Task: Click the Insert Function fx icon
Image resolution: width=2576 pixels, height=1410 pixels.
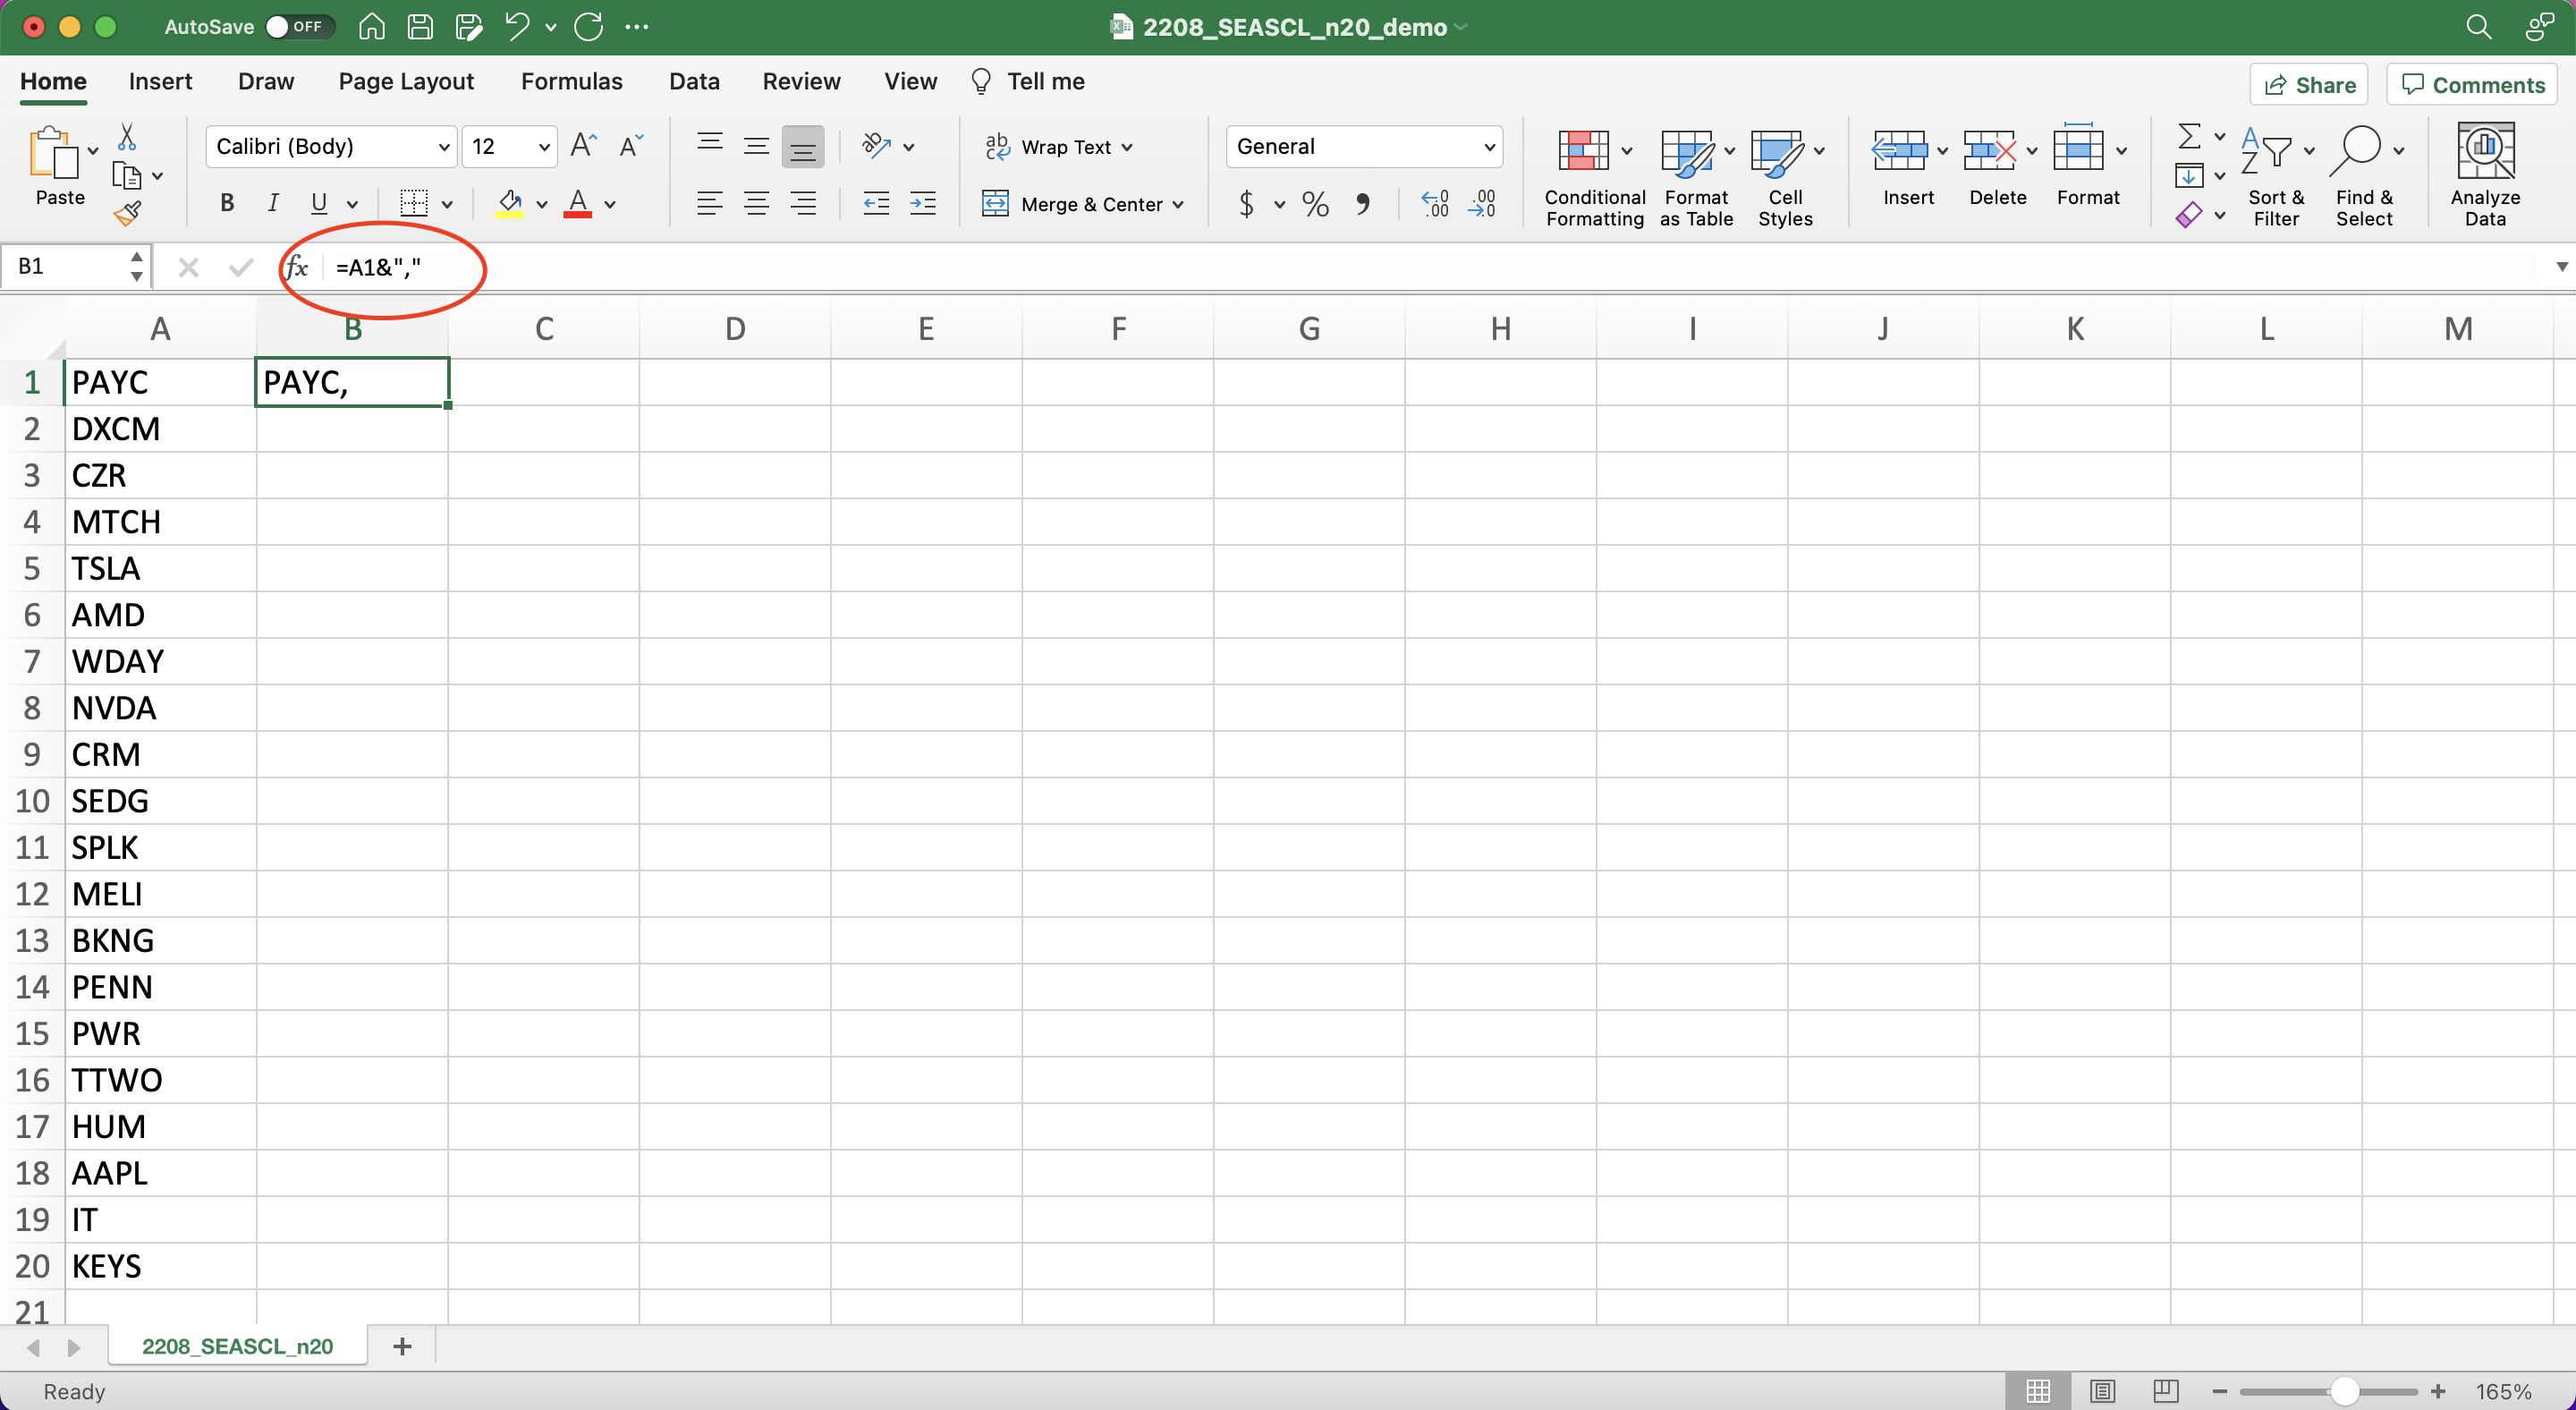Action: 296,267
